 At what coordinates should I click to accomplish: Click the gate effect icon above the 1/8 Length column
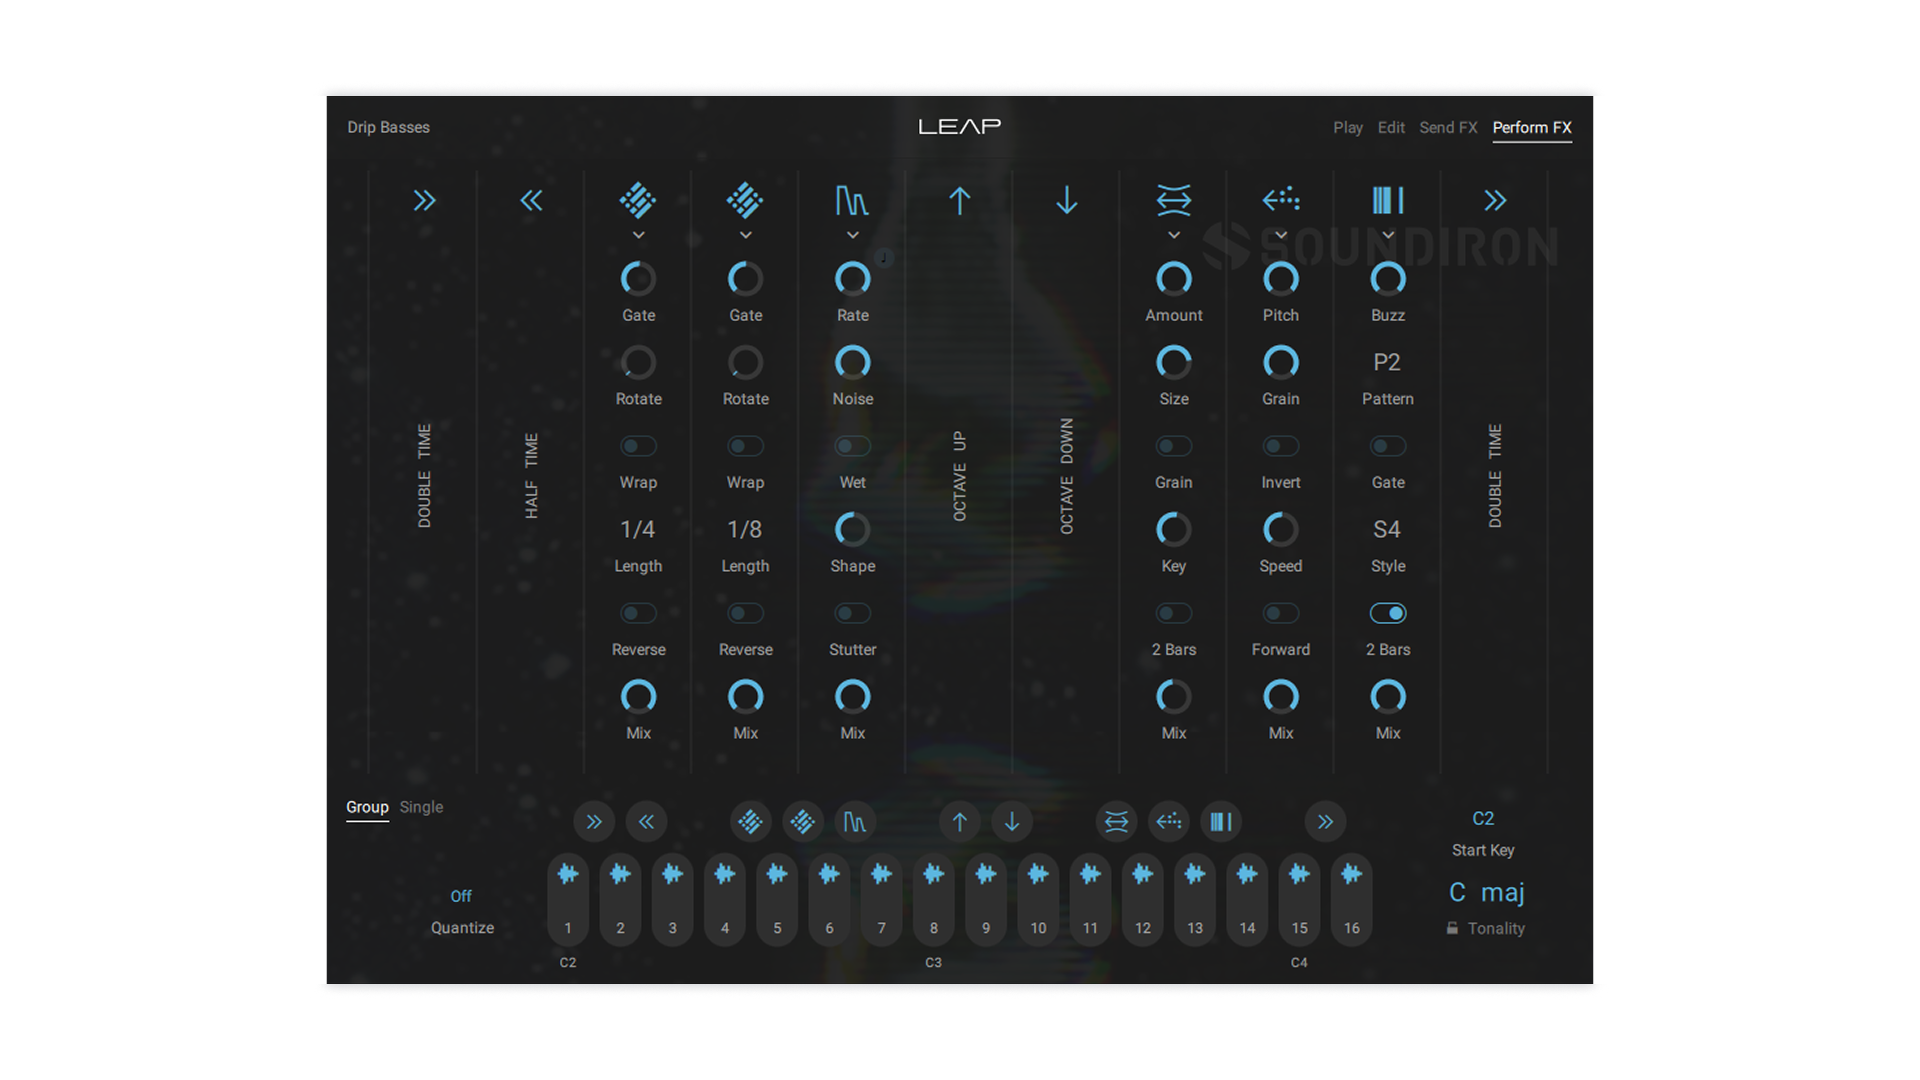[x=745, y=200]
